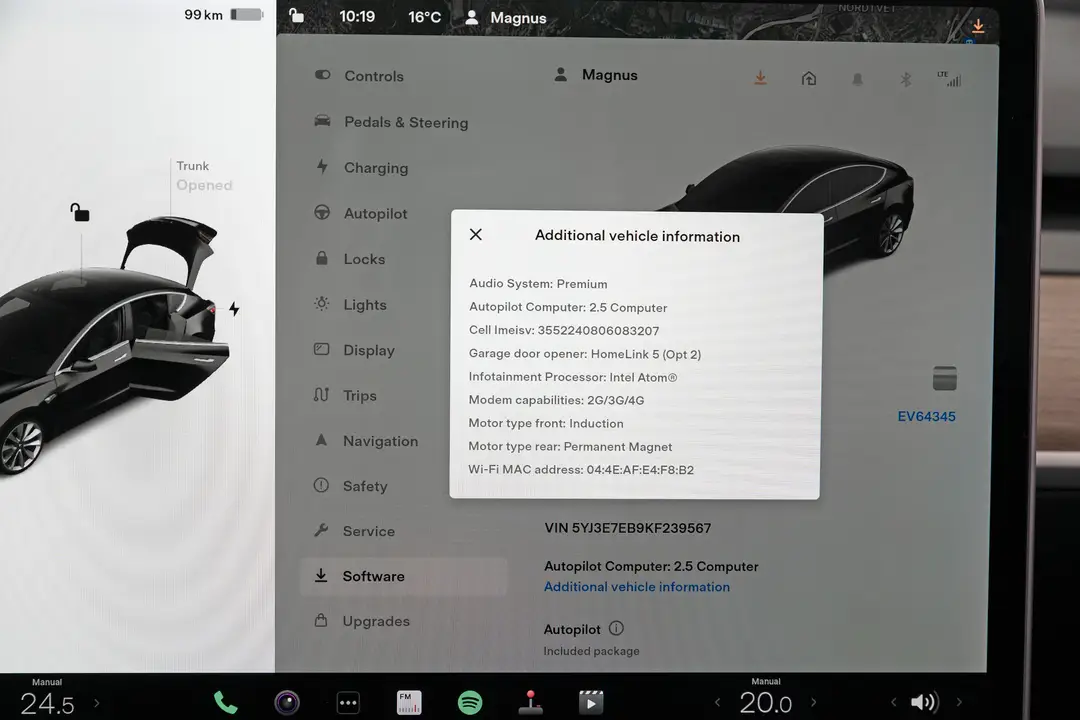Tap the Bluetooth icon
The image size is (1080, 720).
[906, 79]
